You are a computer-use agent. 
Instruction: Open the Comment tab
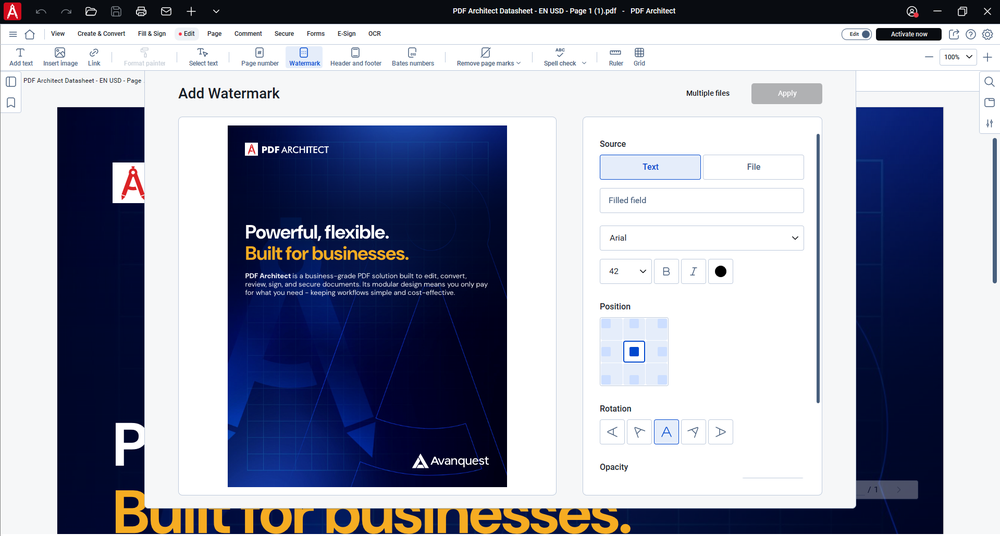point(248,34)
